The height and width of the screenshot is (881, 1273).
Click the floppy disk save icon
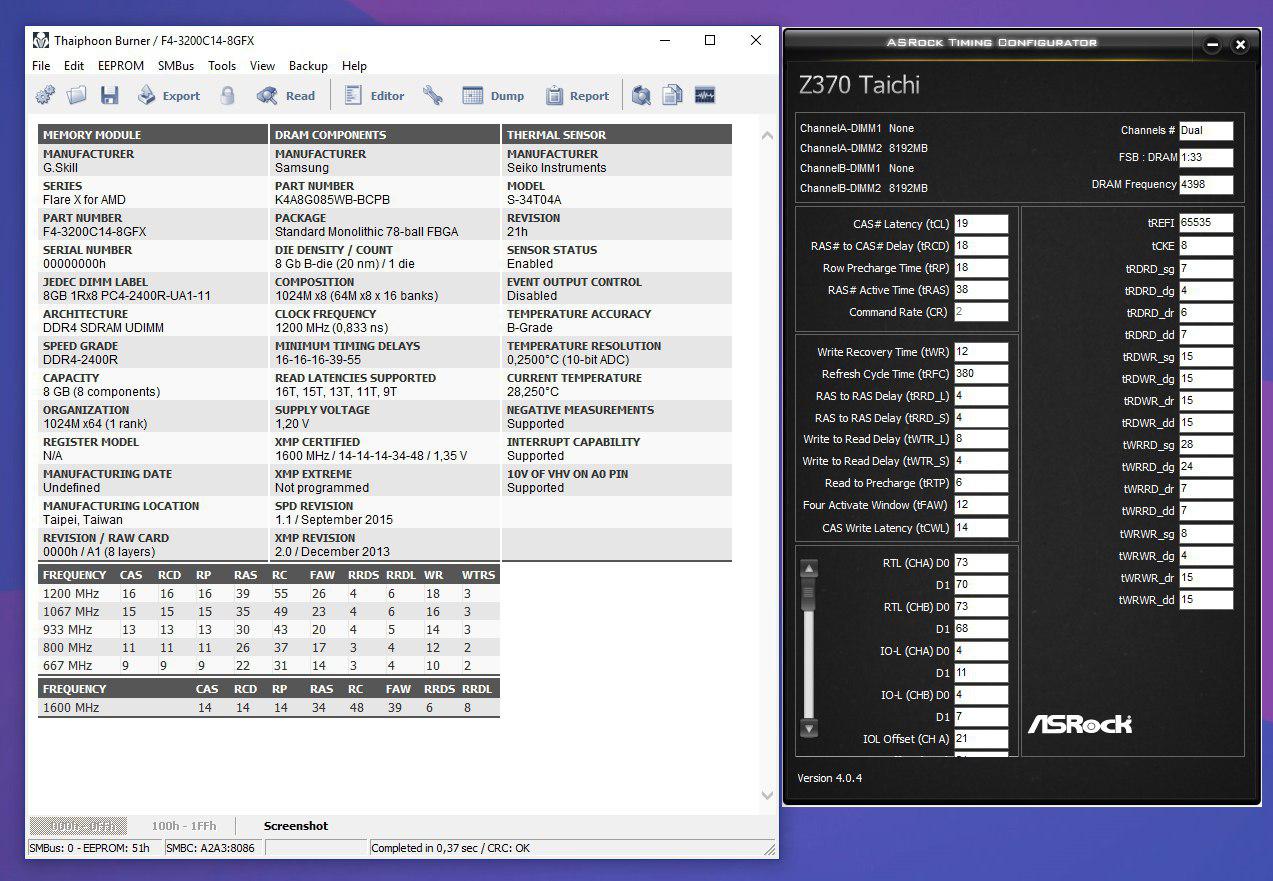coord(109,96)
